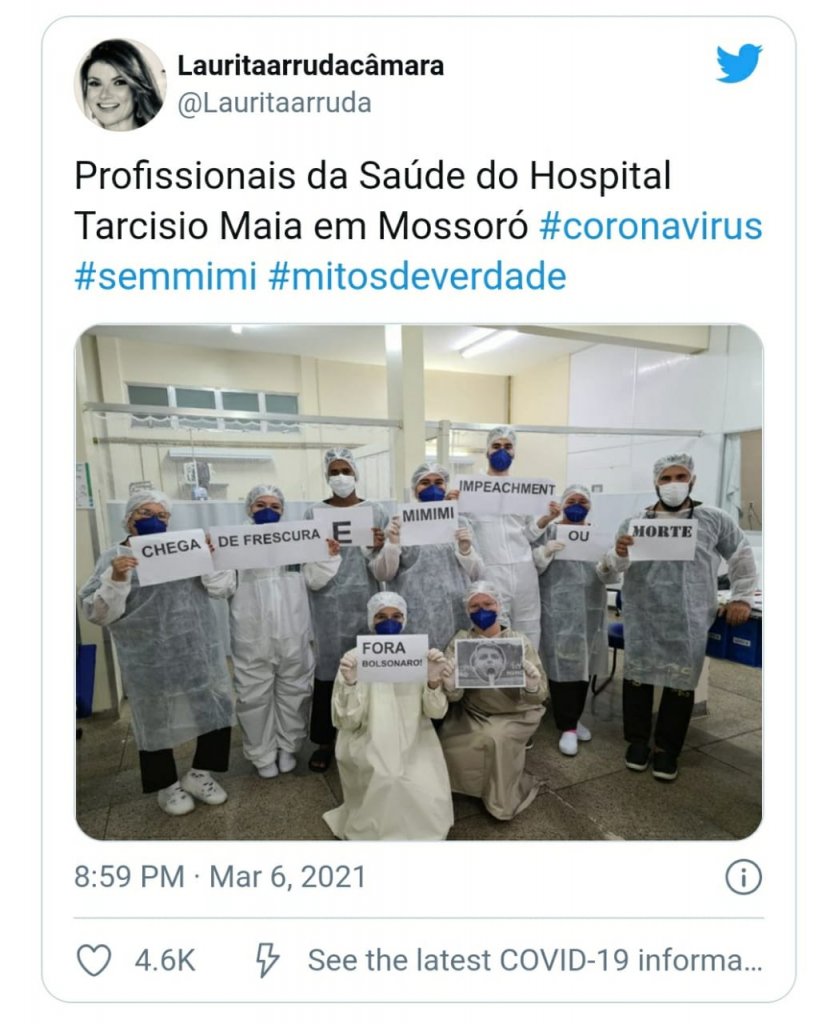Click See the latest COVID-19 information link
Image resolution: width=830 pixels, height=1024 pixels.
(x=535, y=961)
